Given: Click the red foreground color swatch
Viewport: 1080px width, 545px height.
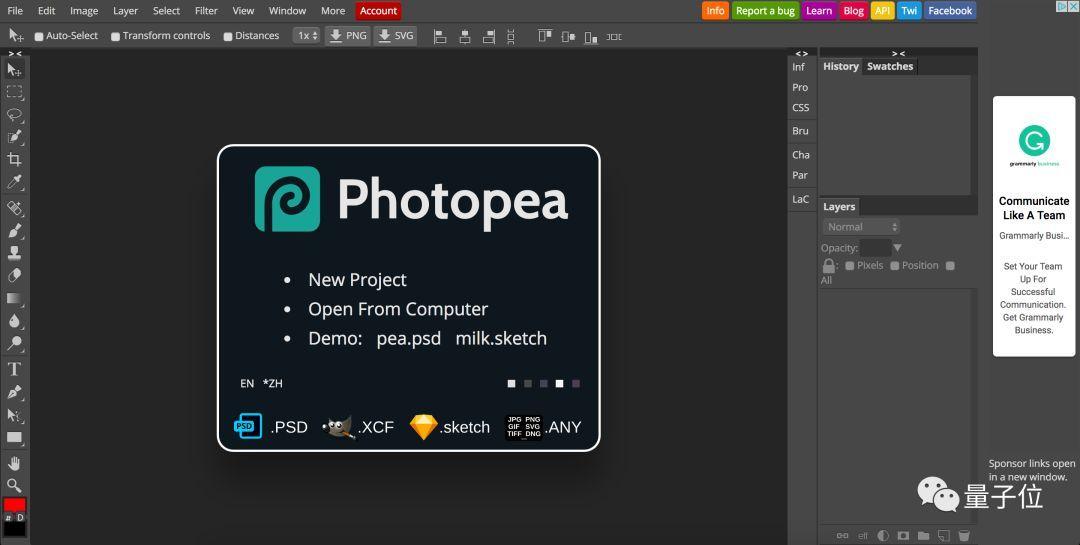Looking at the screenshot, I should 14,505.
